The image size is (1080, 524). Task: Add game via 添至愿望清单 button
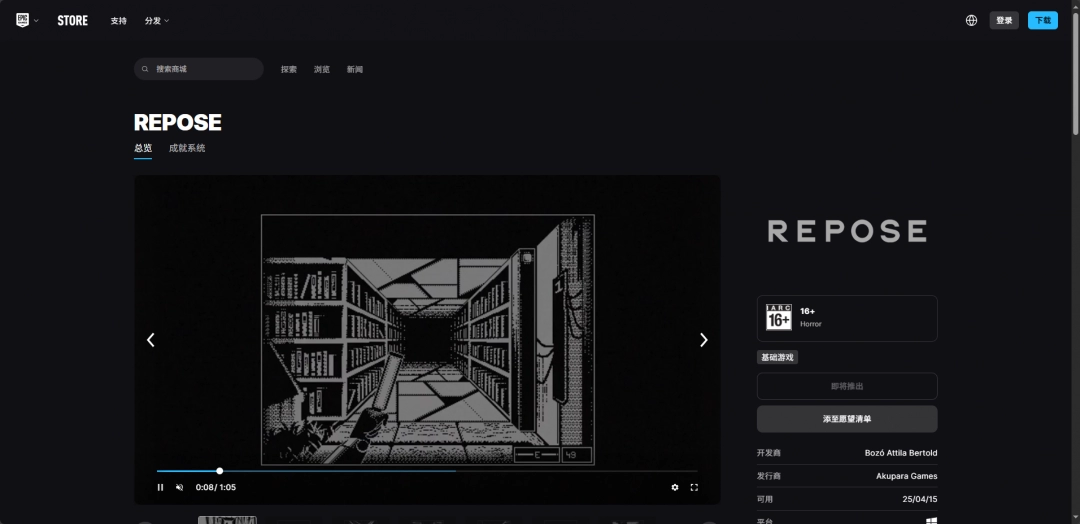(x=846, y=419)
